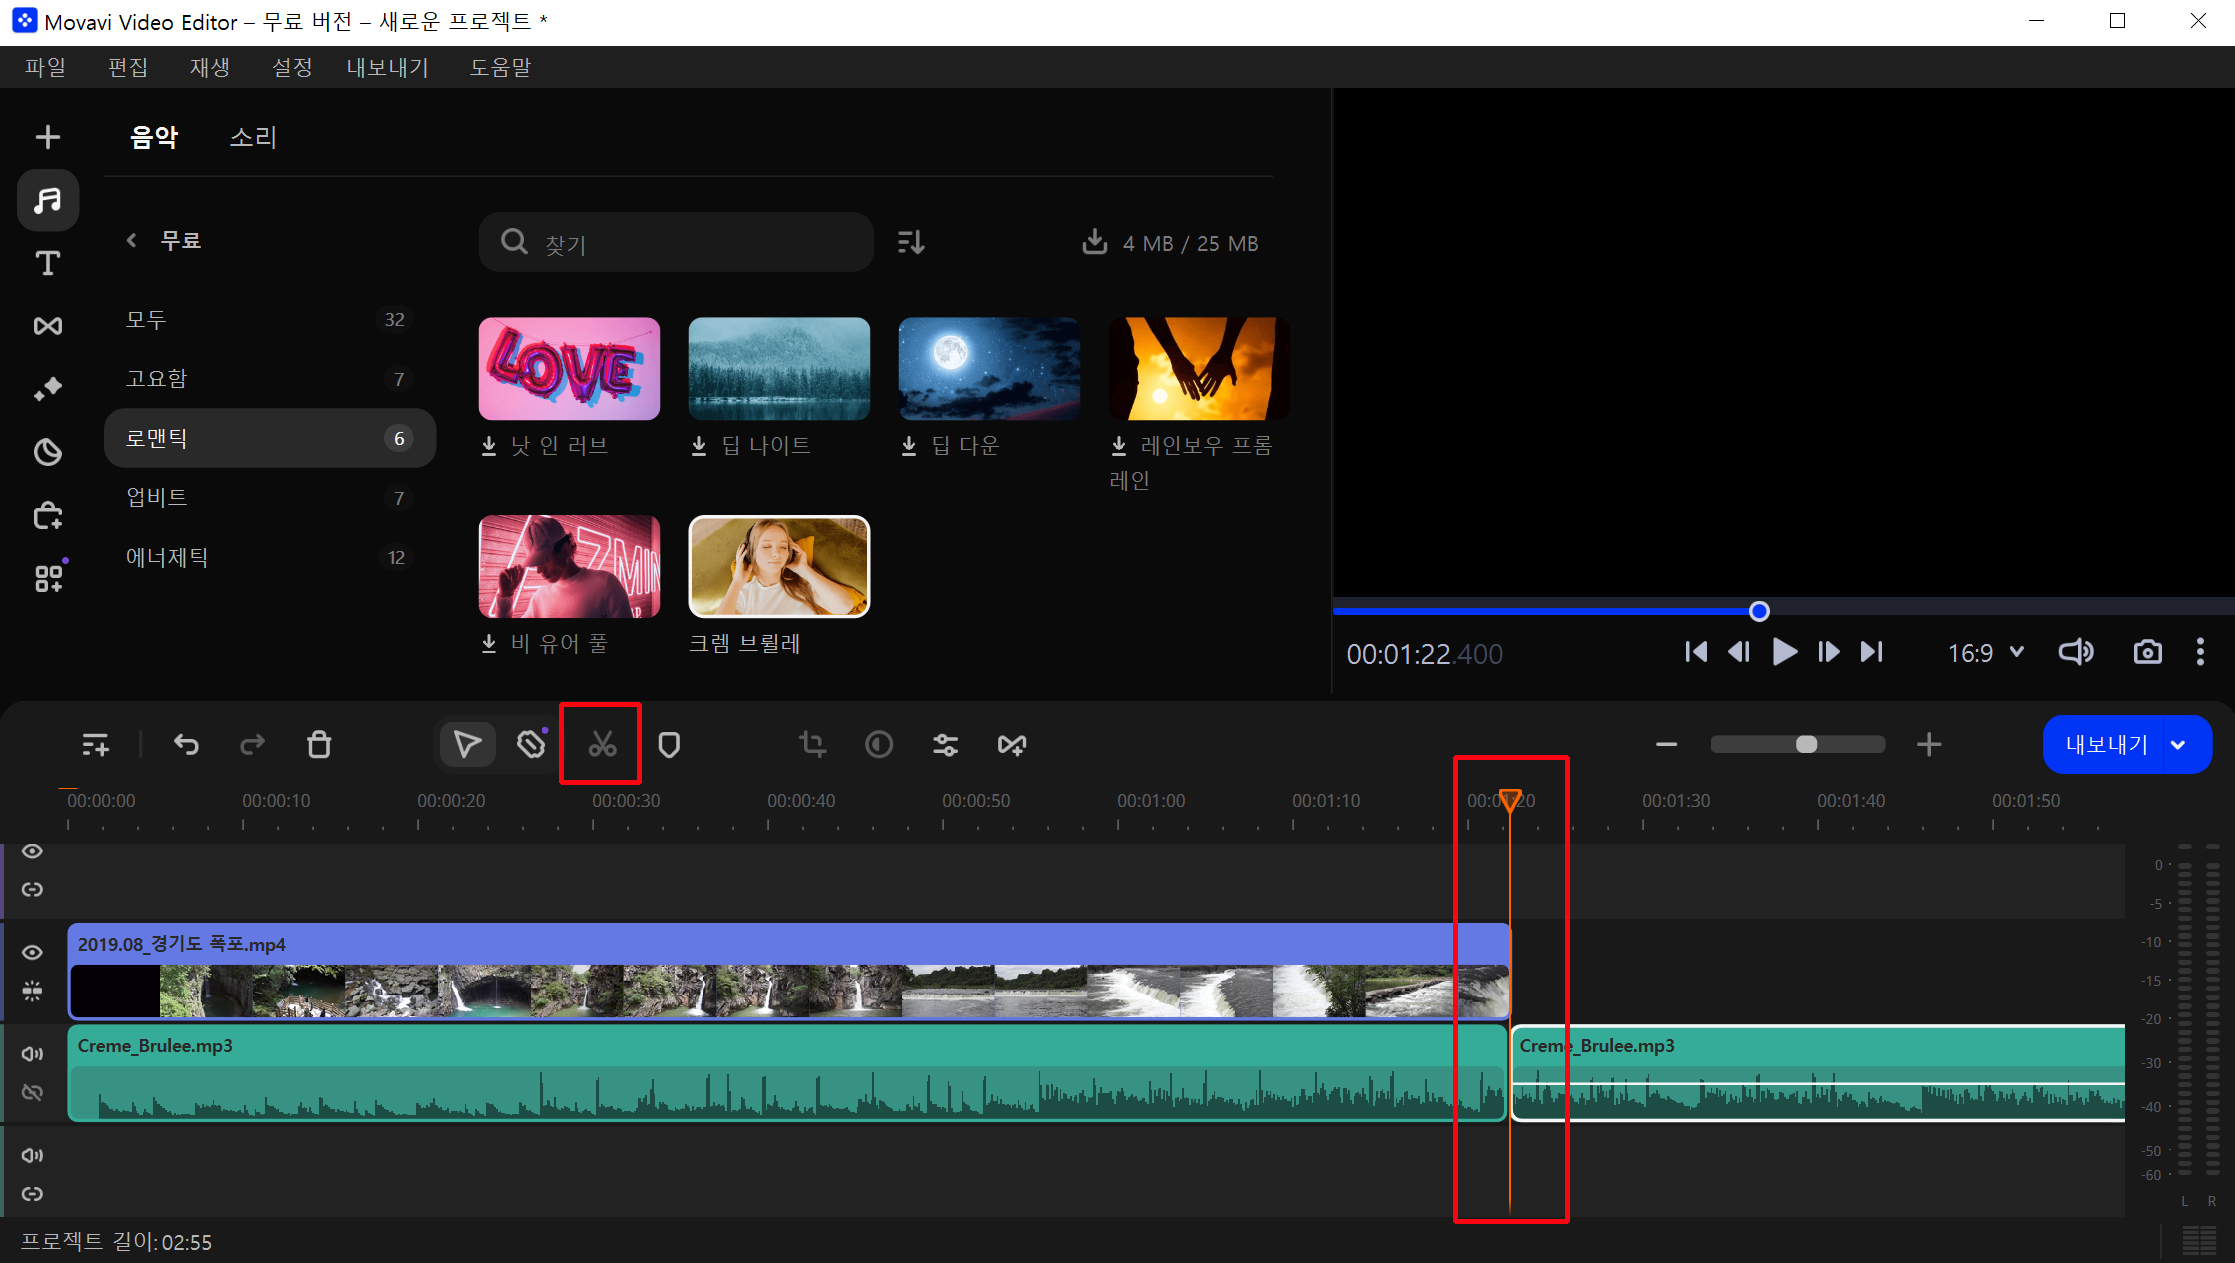Select the 업비트 music category
The image size is (2235, 1263).
click(x=157, y=497)
